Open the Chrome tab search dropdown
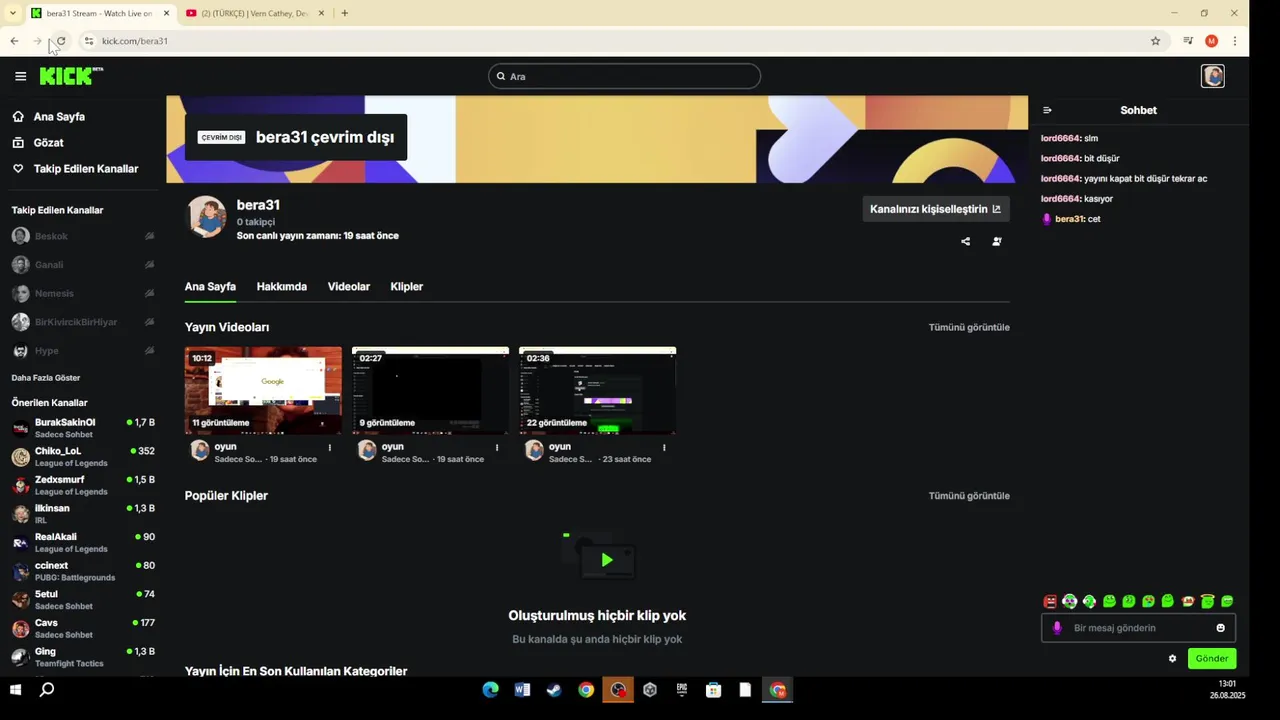This screenshot has width=1280, height=720. pyautogui.click(x=12, y=13)
